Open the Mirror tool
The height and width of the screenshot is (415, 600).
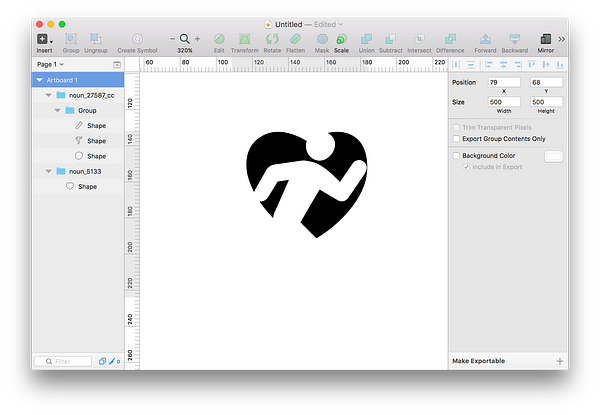coord(545,39)
